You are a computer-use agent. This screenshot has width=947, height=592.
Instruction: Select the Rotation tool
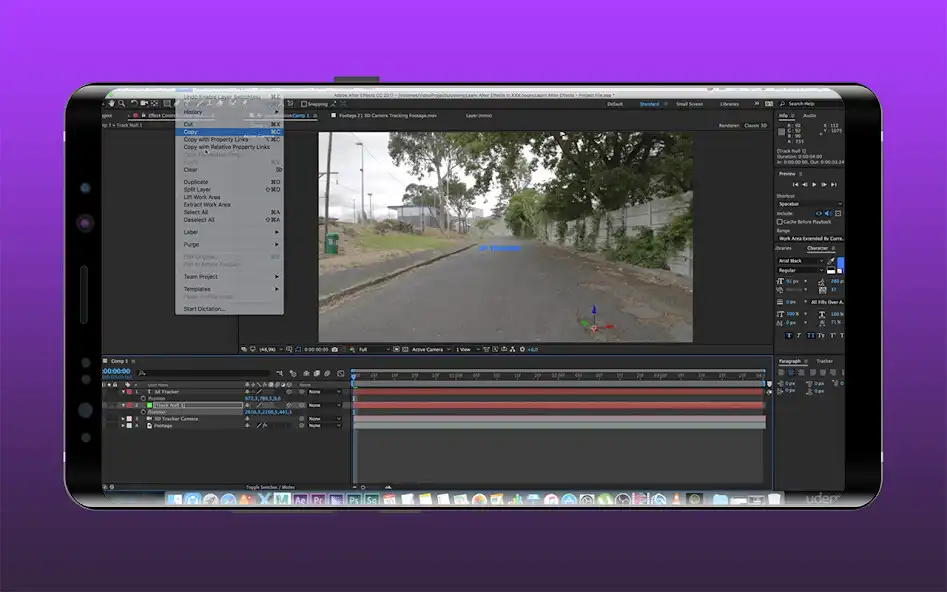[x=133, y=104]
